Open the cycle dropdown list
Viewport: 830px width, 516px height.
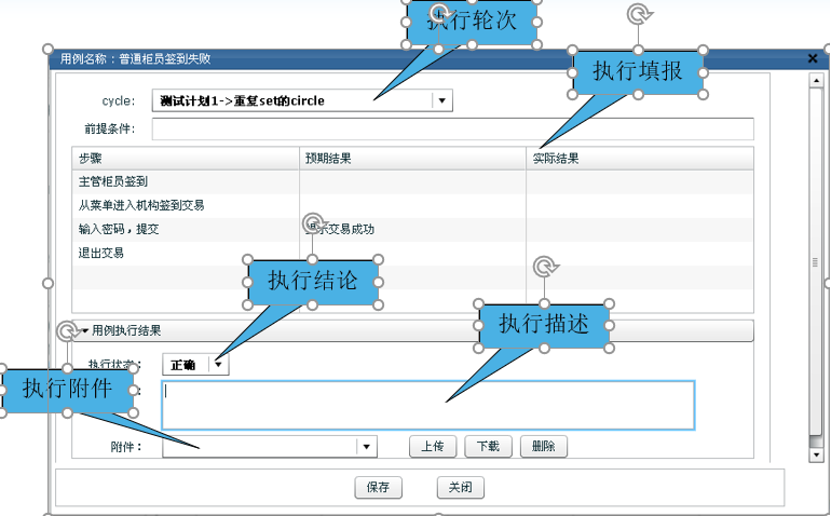pos(442,100)
